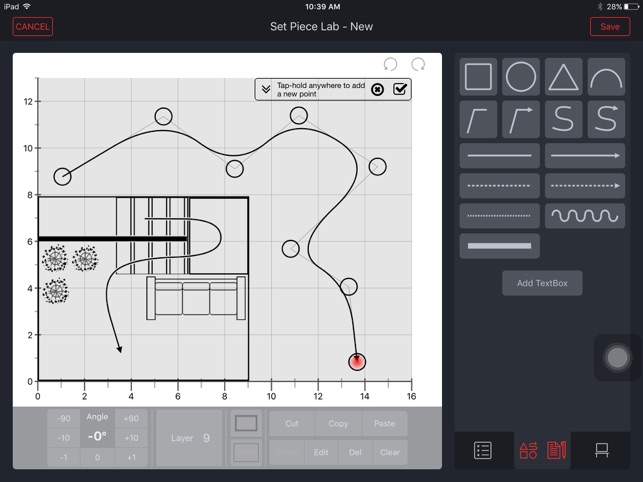Click the Copy button
The image size is (643, 482).
tap(338, 423)
